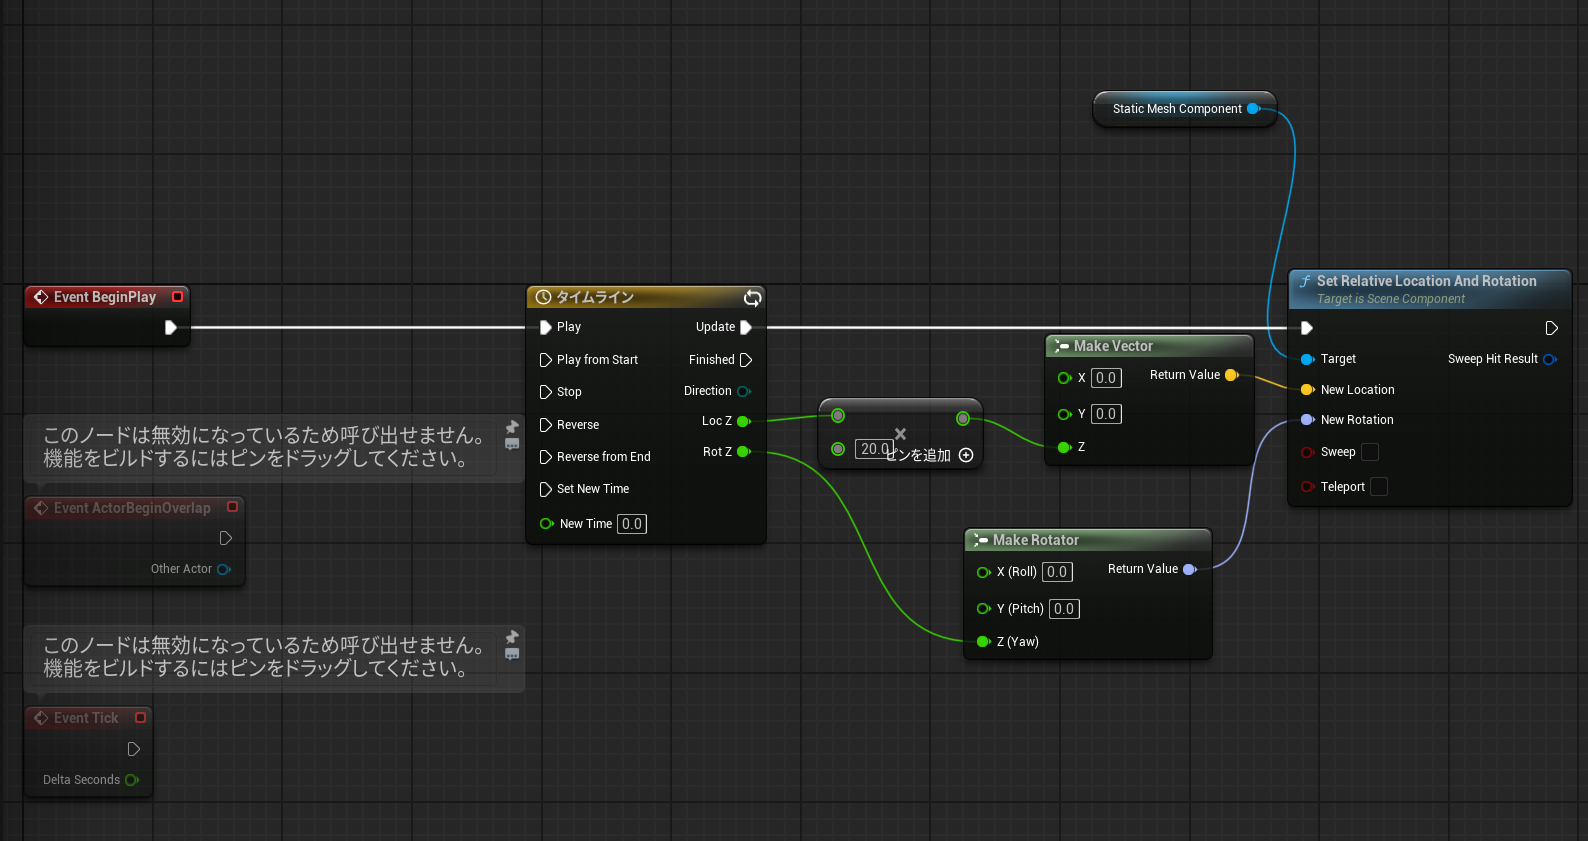
Task: Edit Make Vector X value field
Action: [x=1106, y=378]
